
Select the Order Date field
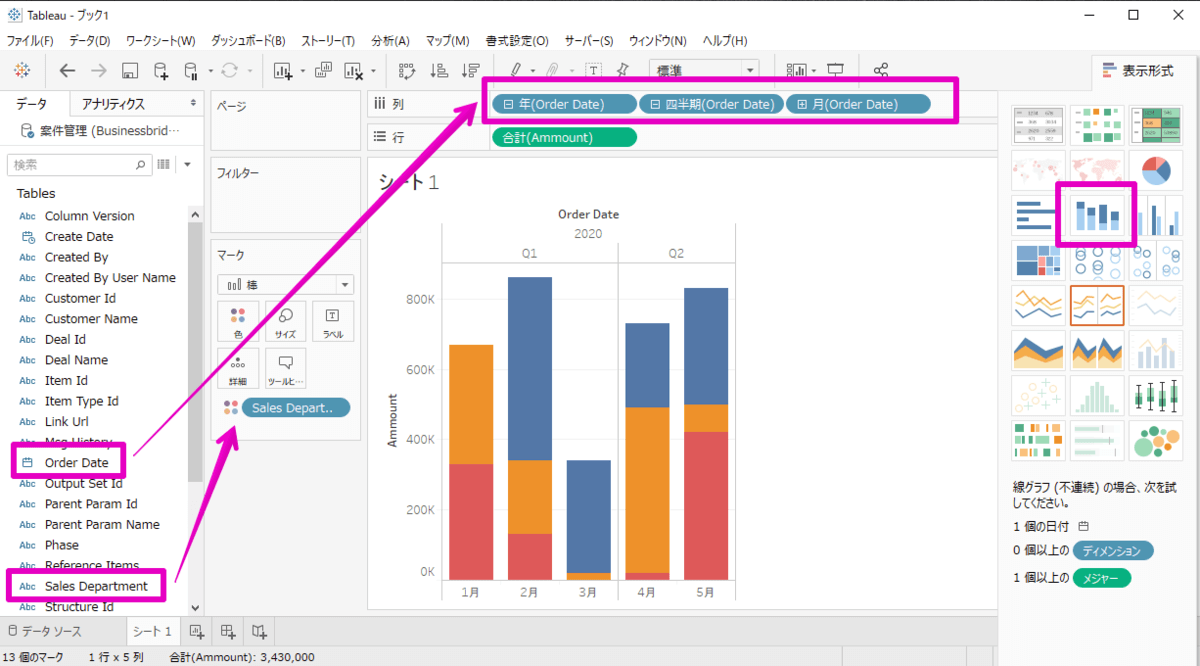tap(76, 462)
